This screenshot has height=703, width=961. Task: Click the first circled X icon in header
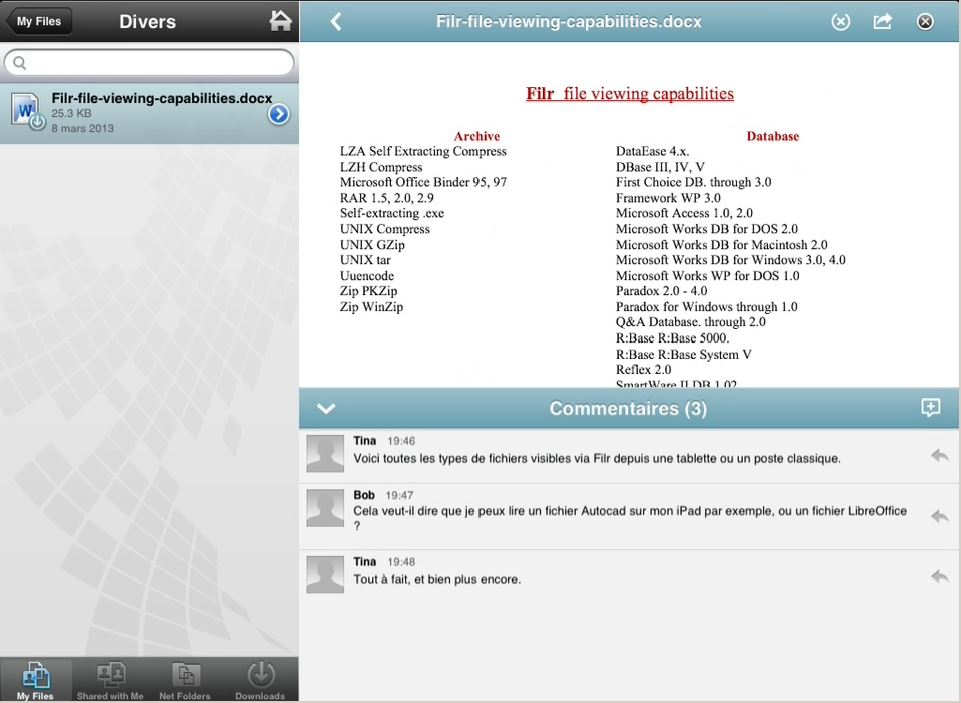click(x=840, y=21)
